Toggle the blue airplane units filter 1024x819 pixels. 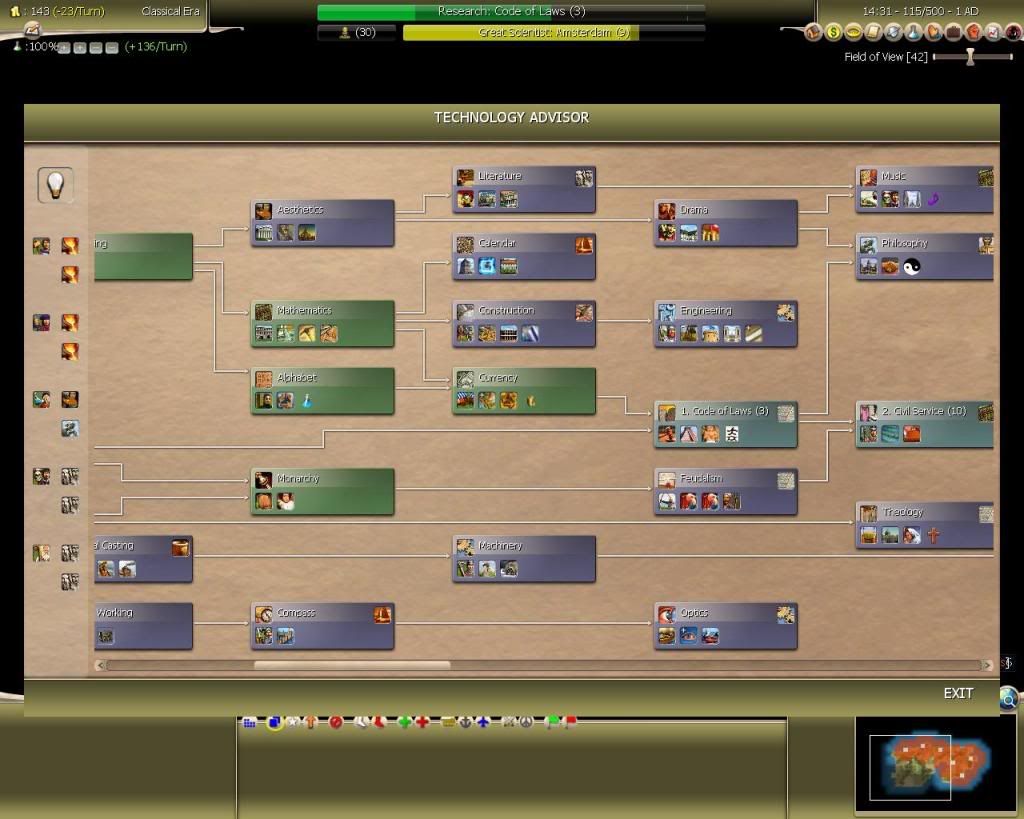point(483,722)
